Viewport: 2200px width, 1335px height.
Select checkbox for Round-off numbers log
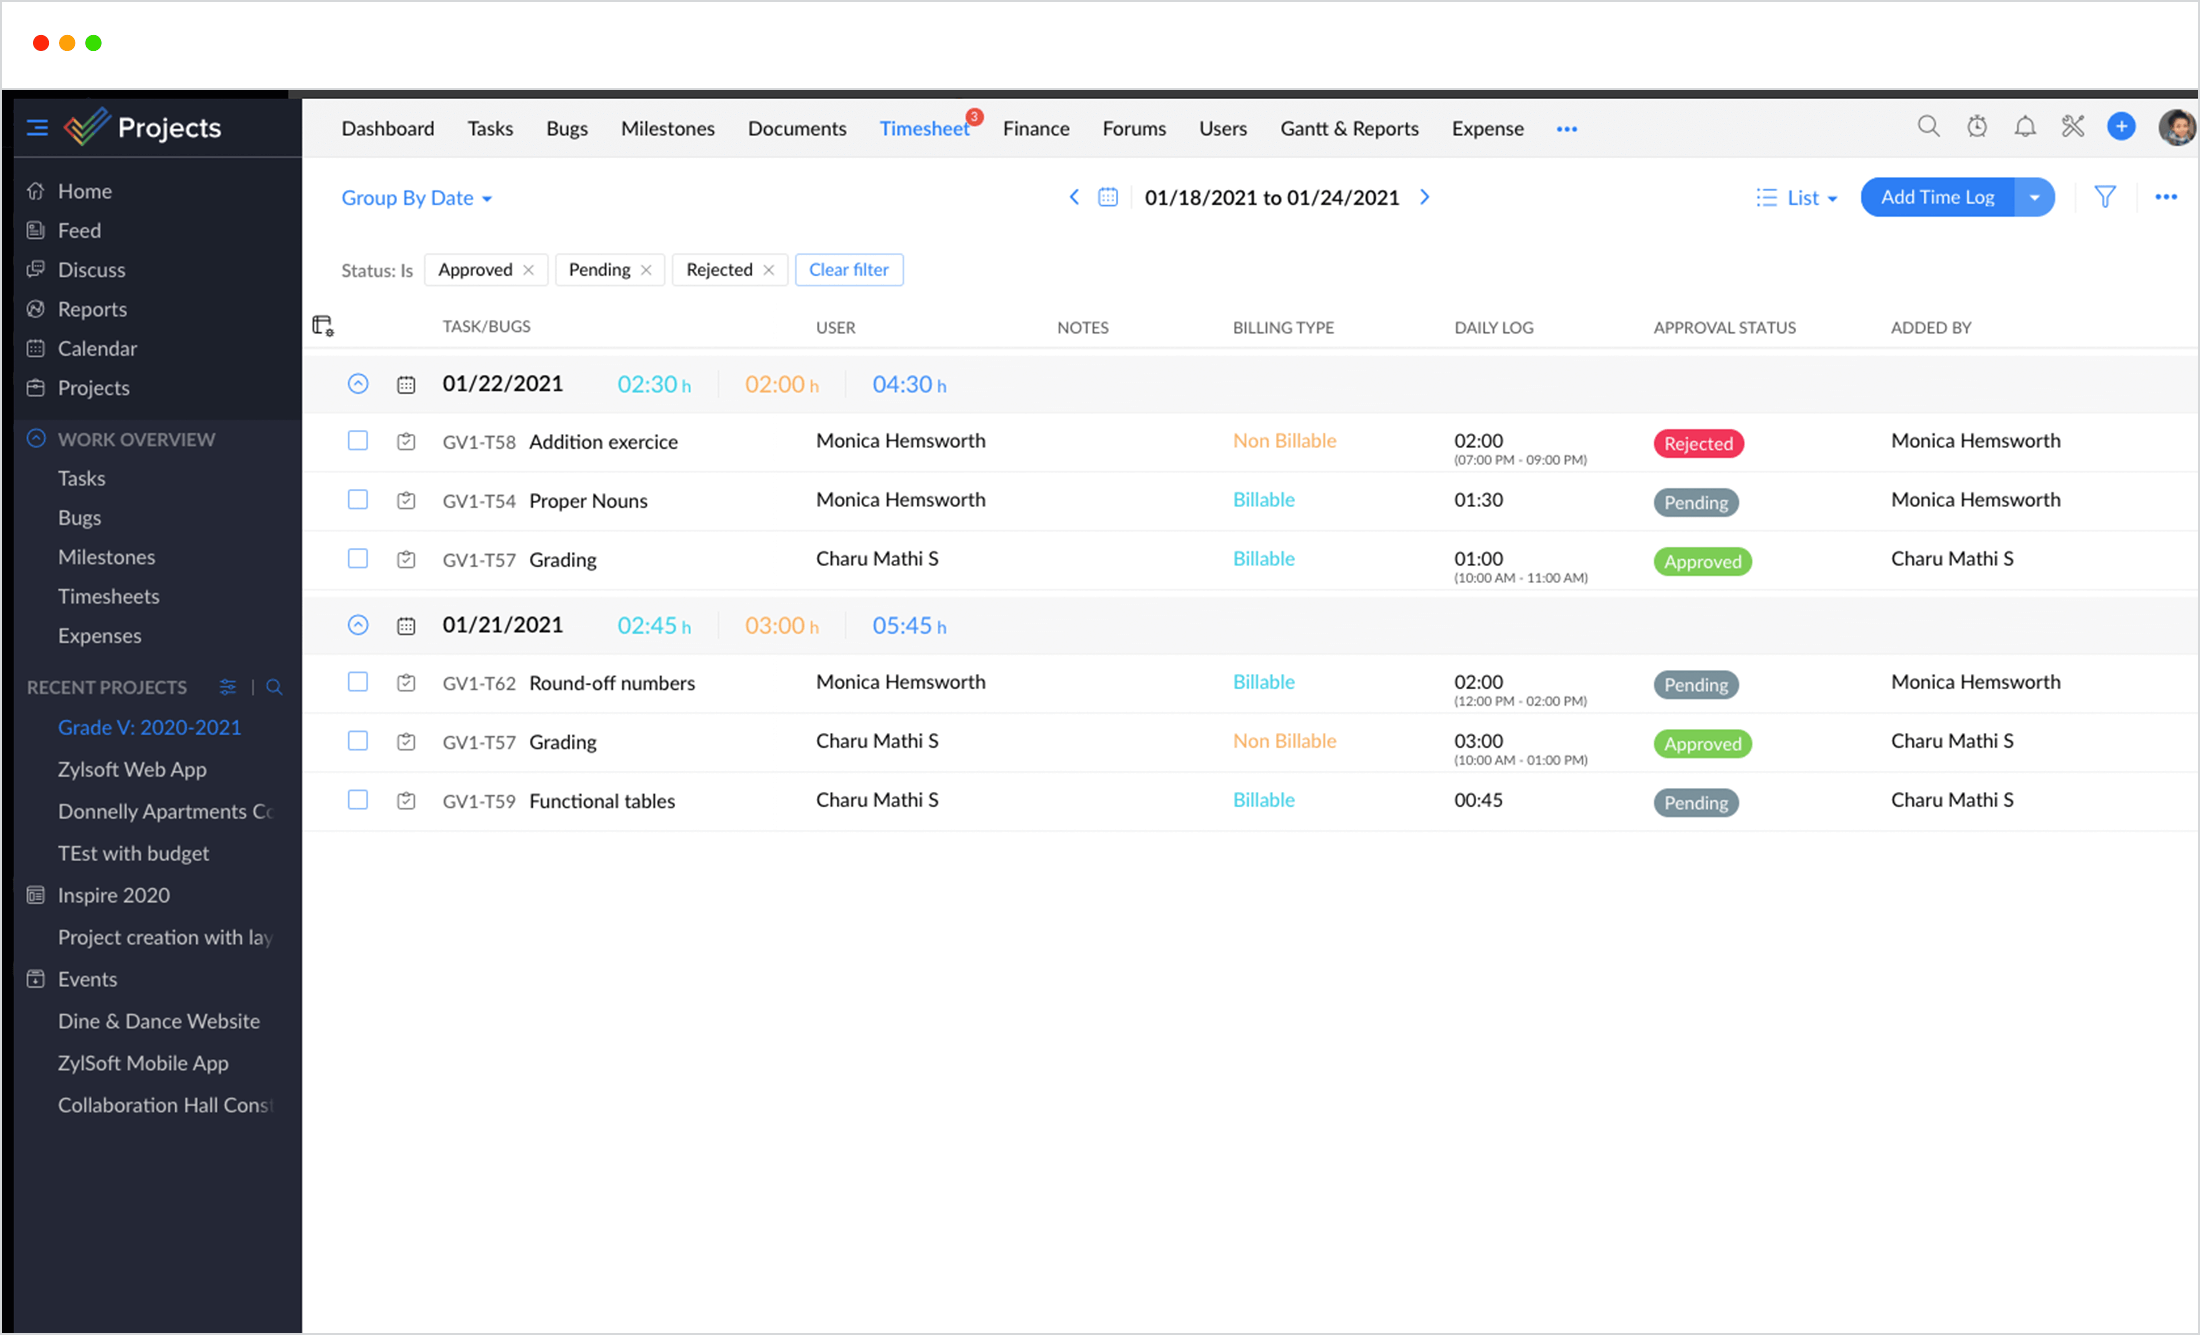[x=358, y=682]
